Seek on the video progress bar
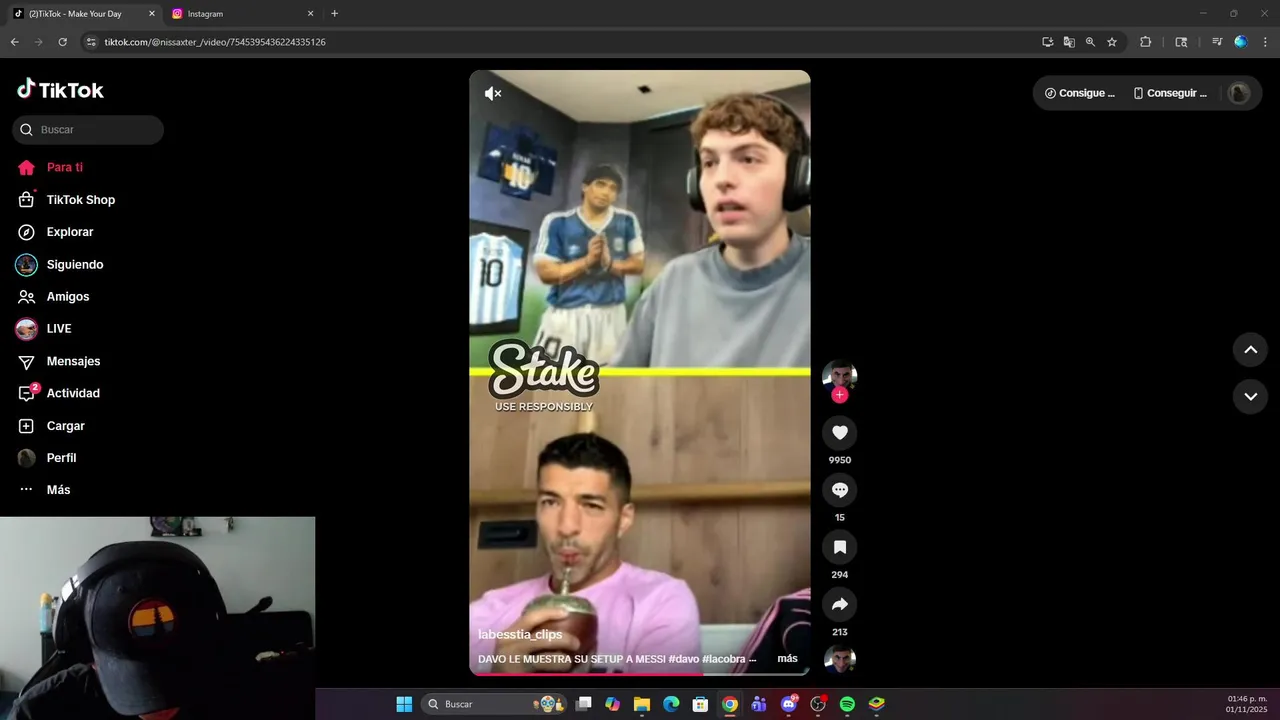The height and width of the screenshot is (720, 1280). click(x=640, y=674)
